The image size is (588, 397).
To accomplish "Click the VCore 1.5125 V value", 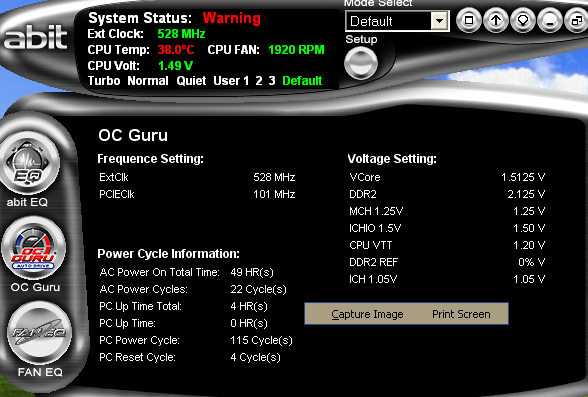I will pos(523,177).
